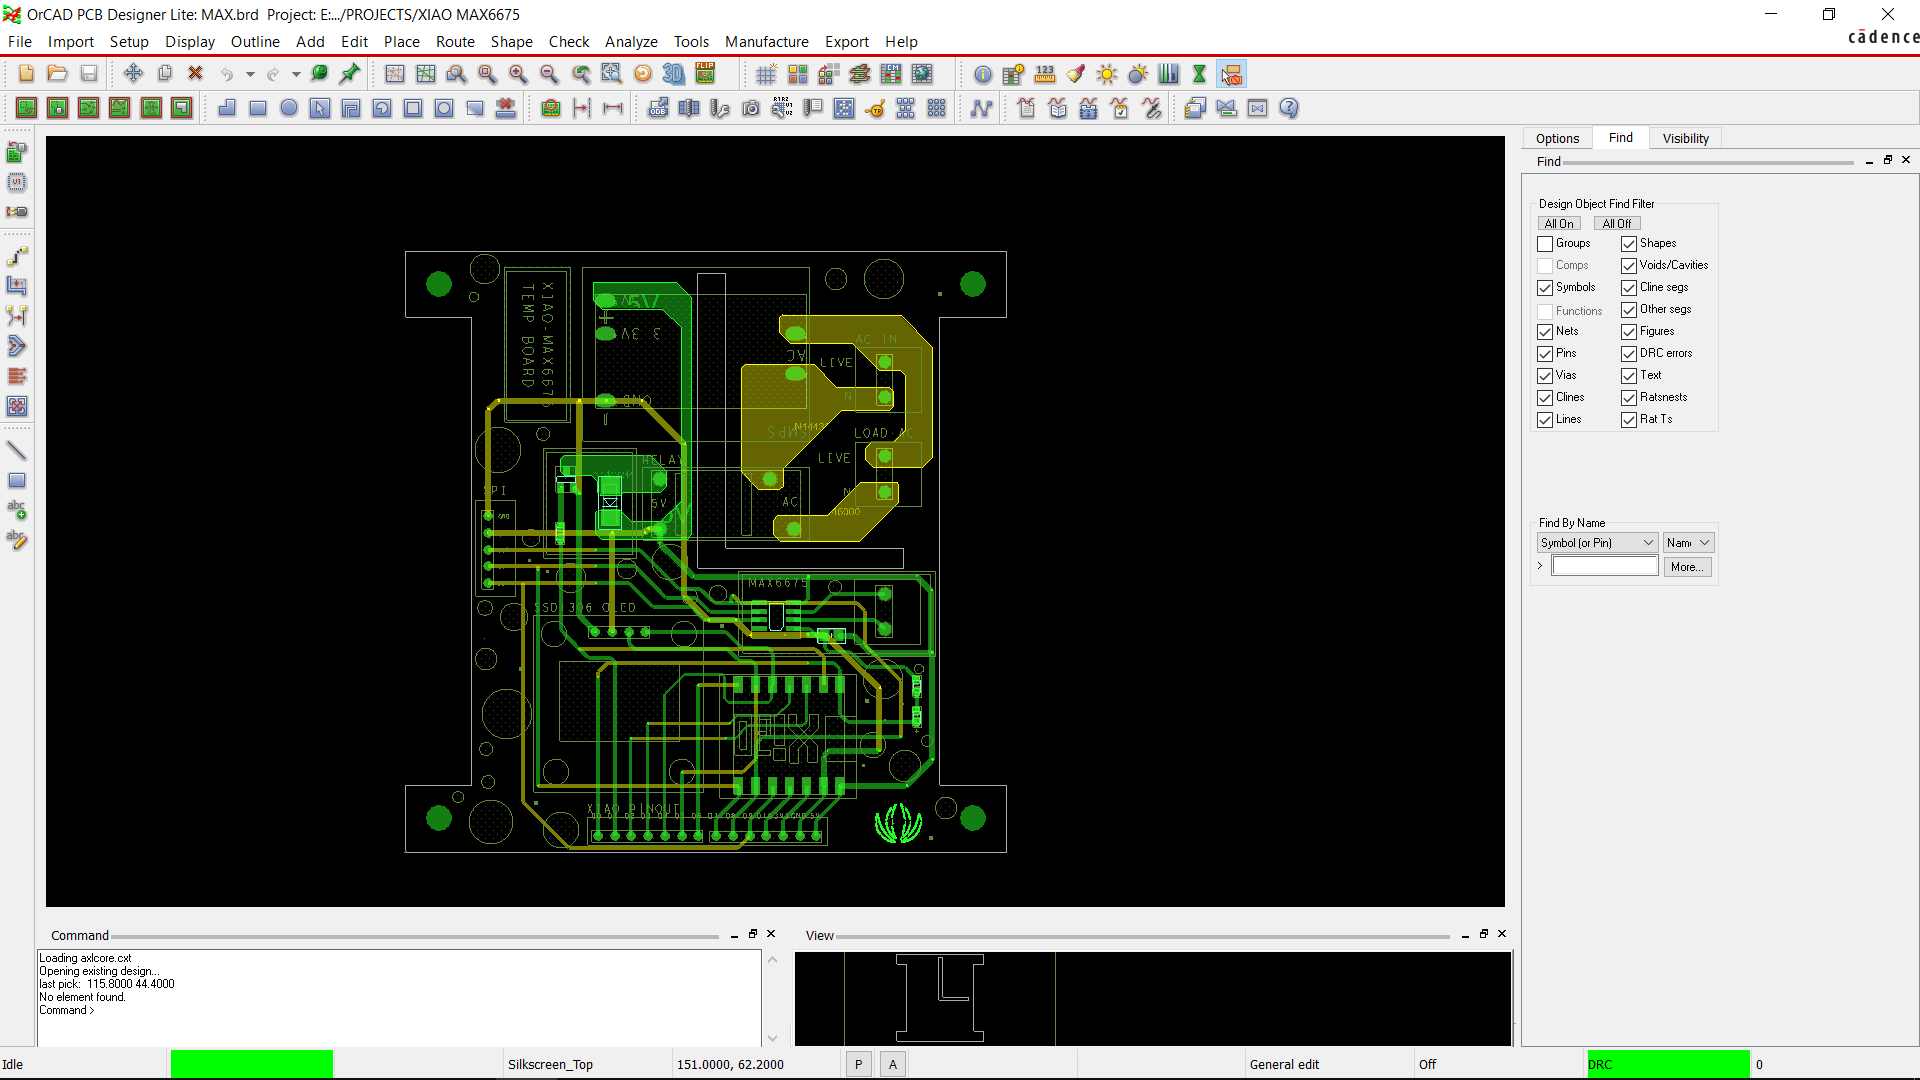
Task: Click the camera snapshot toolbar icon
Action: (751, 109)
